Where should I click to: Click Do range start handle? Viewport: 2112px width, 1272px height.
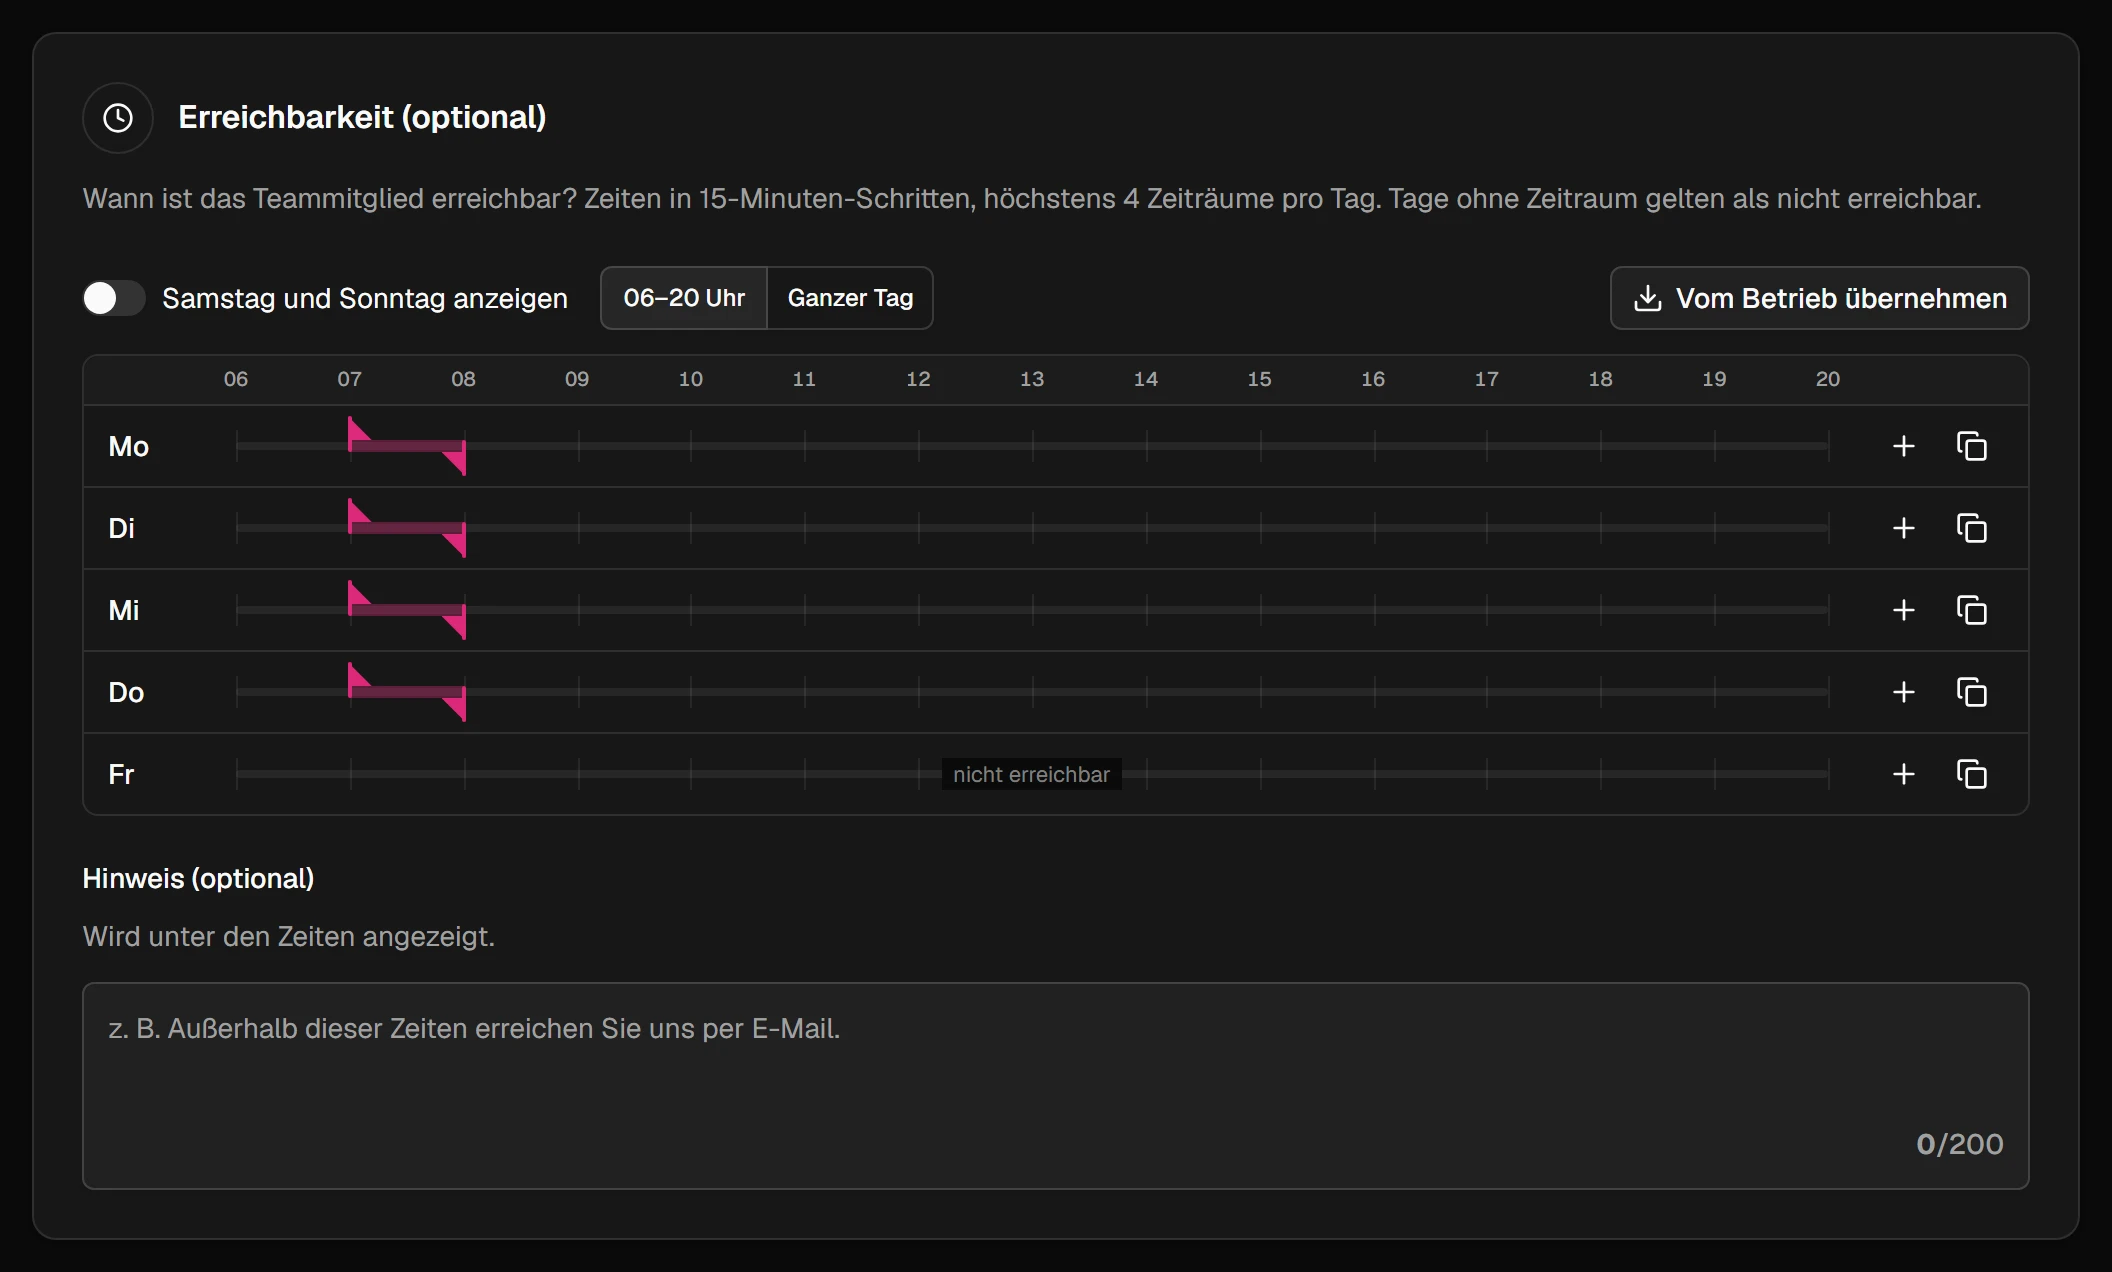[358, 677]
